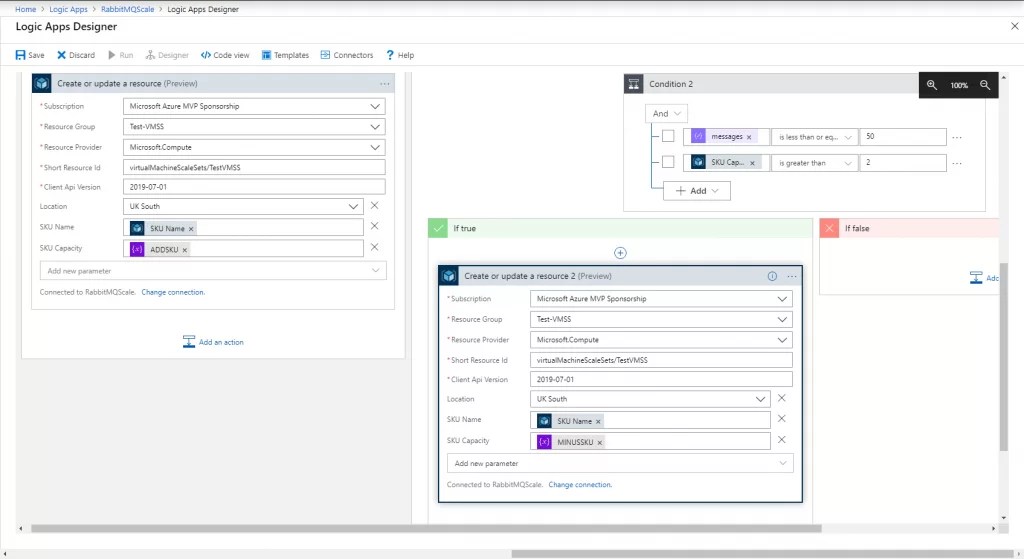Close the Logic Apps Designer blade

pos(1014,26)
